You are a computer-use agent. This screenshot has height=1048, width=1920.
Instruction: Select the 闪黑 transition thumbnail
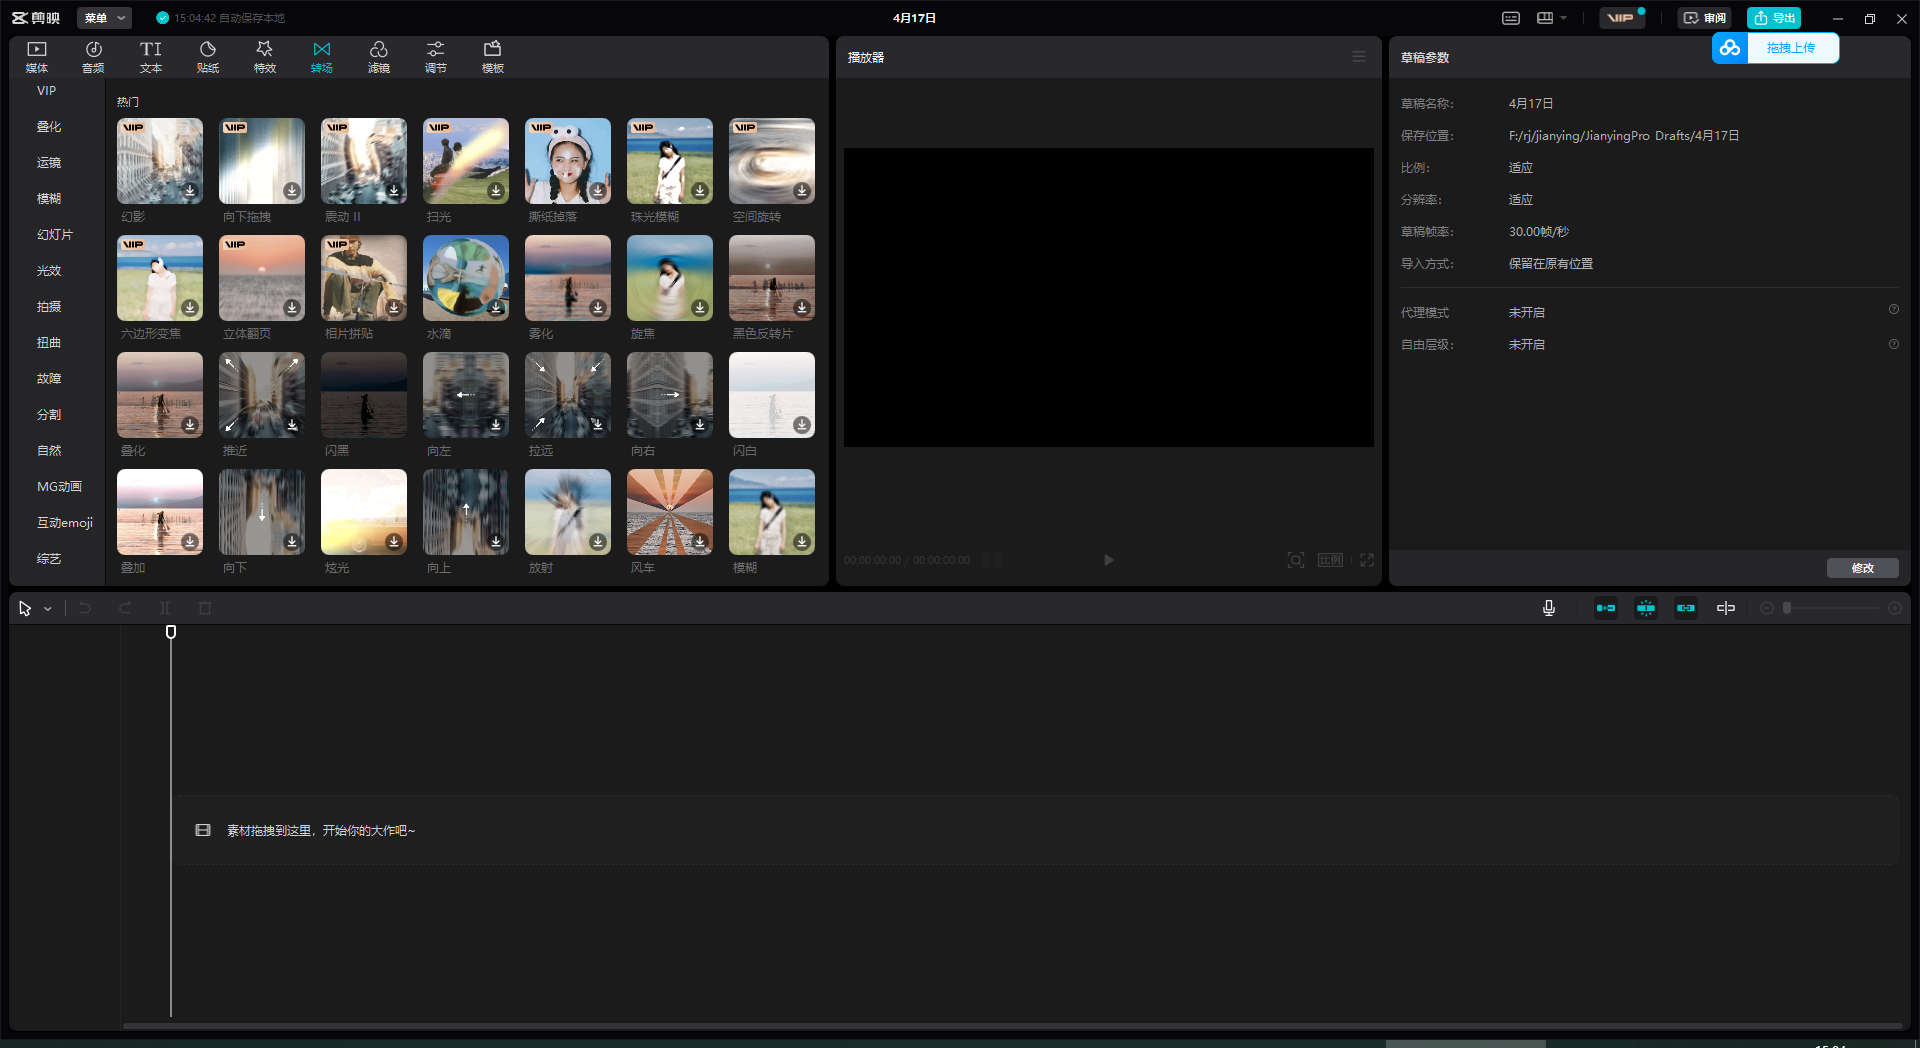click(364, 395)
